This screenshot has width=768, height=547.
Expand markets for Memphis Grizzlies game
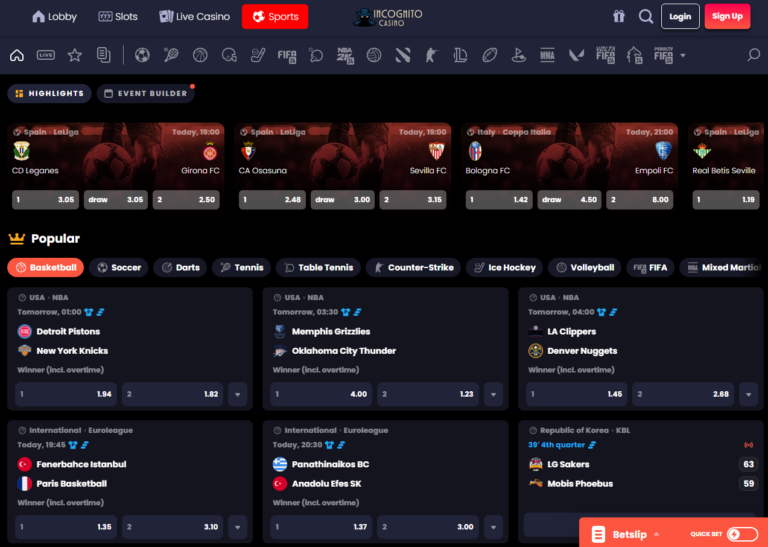[x=493, y=394]
